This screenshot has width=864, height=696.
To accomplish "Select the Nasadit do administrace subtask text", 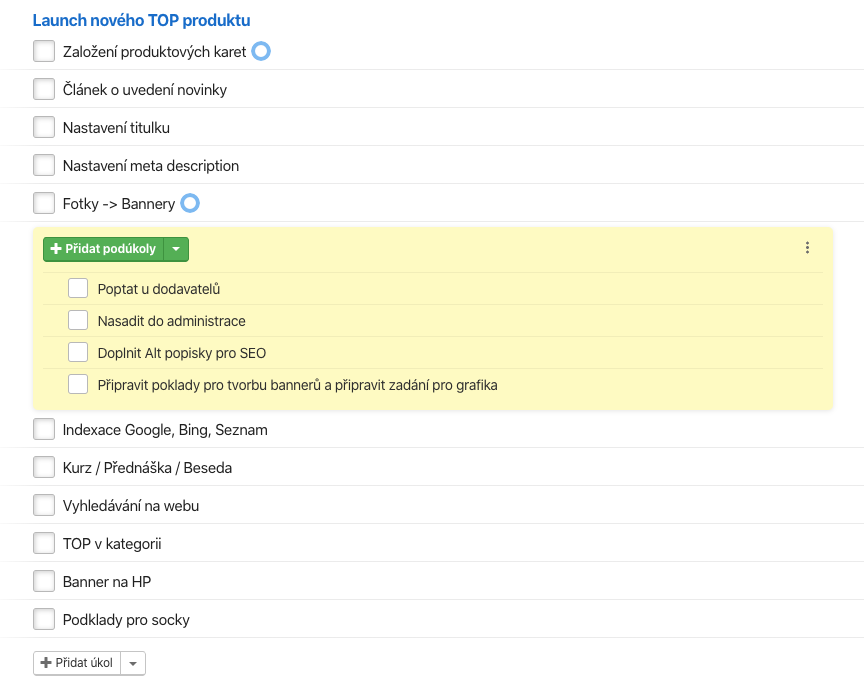I will coord(171,321).
